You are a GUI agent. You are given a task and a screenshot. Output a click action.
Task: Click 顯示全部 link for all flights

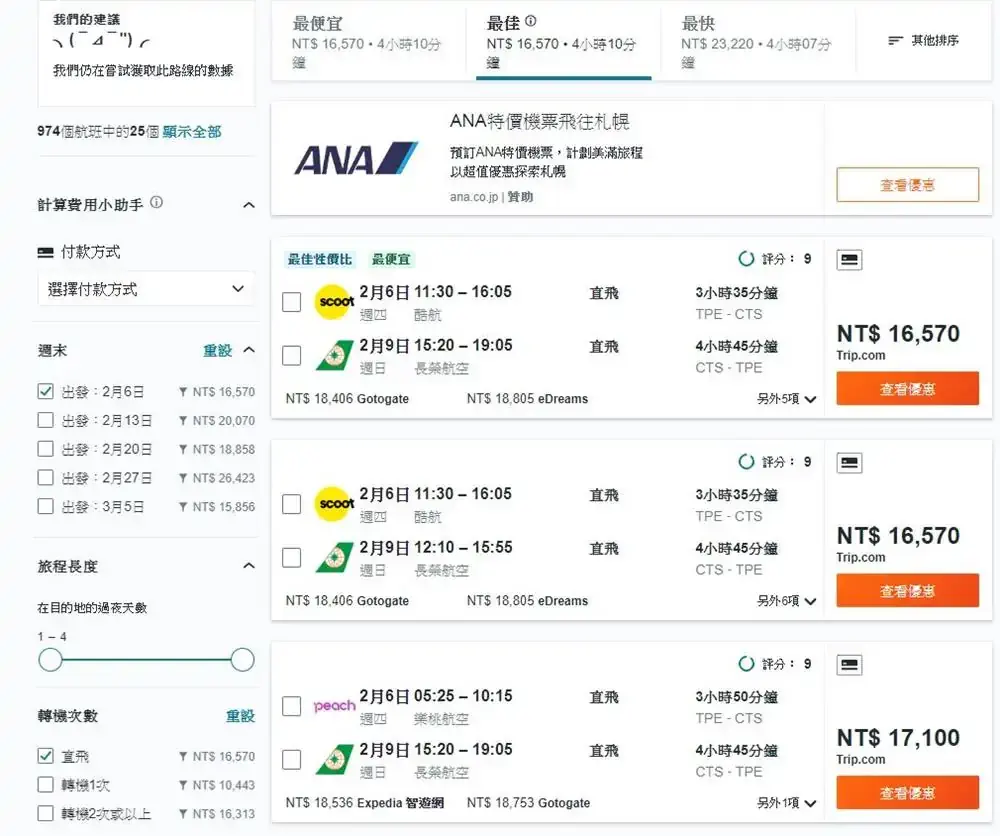point(192,132)
